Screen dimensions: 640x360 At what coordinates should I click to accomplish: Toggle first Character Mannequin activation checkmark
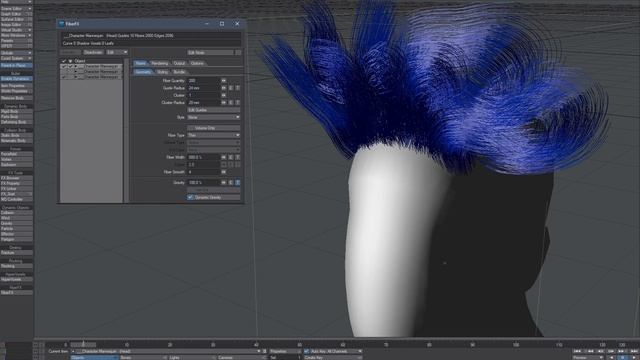click(64, 66)
